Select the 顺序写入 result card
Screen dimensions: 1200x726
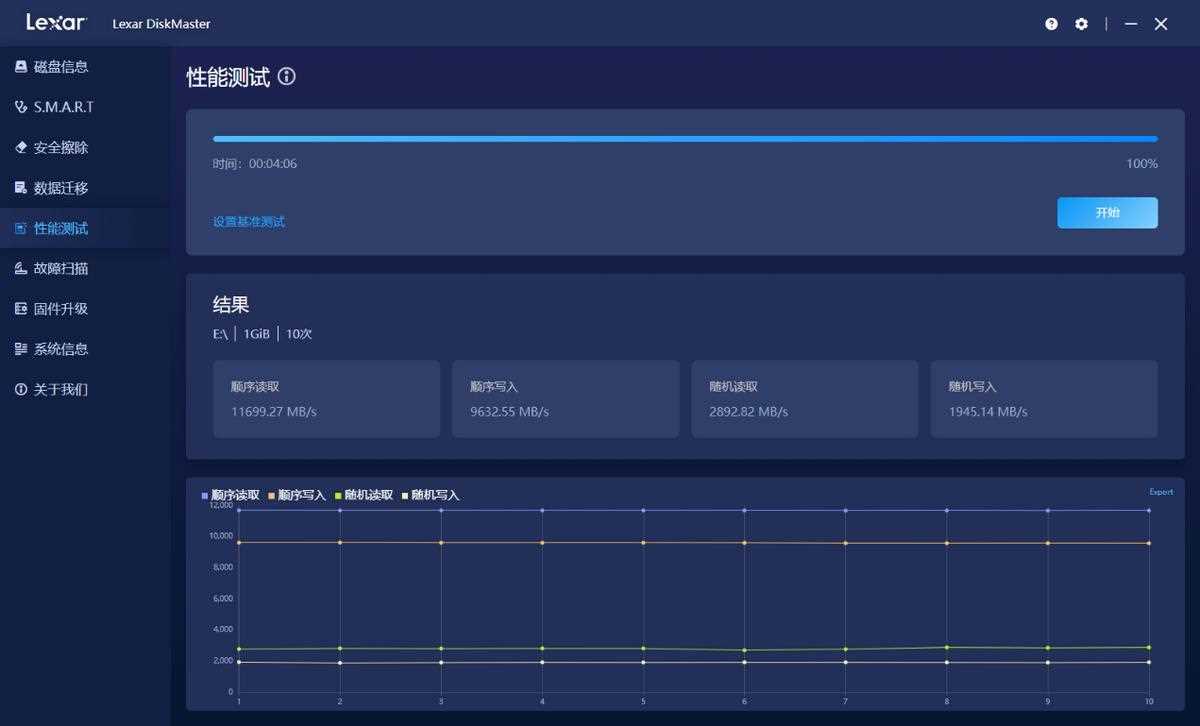pyautogui.click(x=565, y=398)
